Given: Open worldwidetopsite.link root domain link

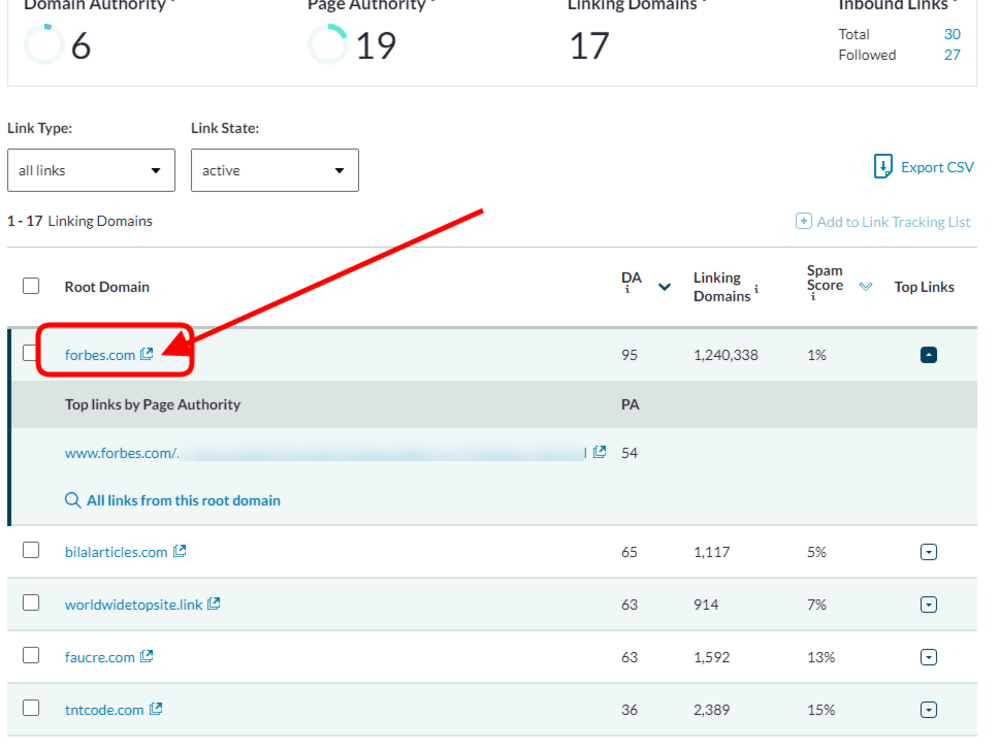Looking at the screenshot, I should point(133,605).
